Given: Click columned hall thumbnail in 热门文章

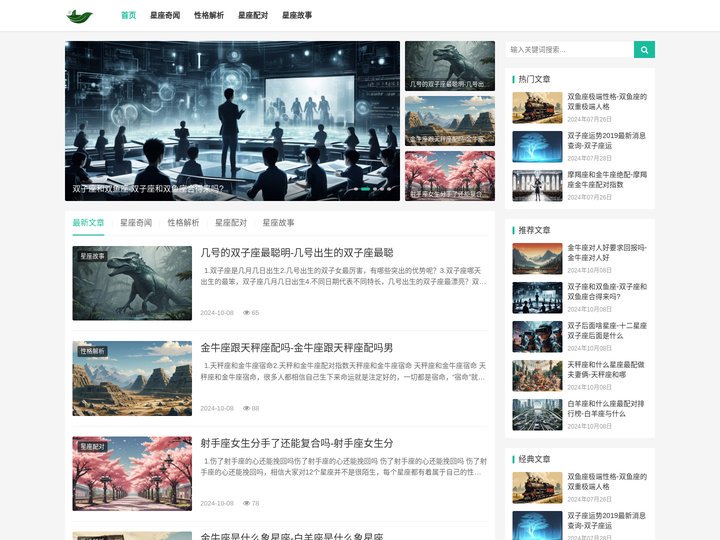Looking at the screenshot, I should coord(537,186).
